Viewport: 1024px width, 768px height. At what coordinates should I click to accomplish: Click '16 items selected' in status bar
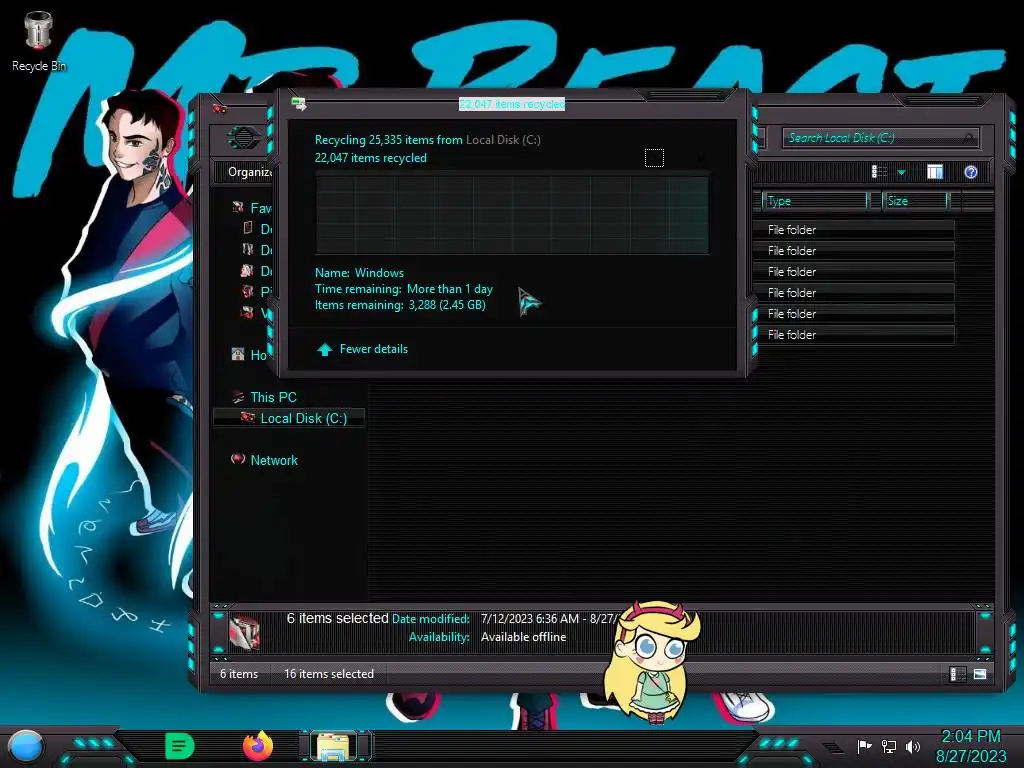[x=328, y=674]
